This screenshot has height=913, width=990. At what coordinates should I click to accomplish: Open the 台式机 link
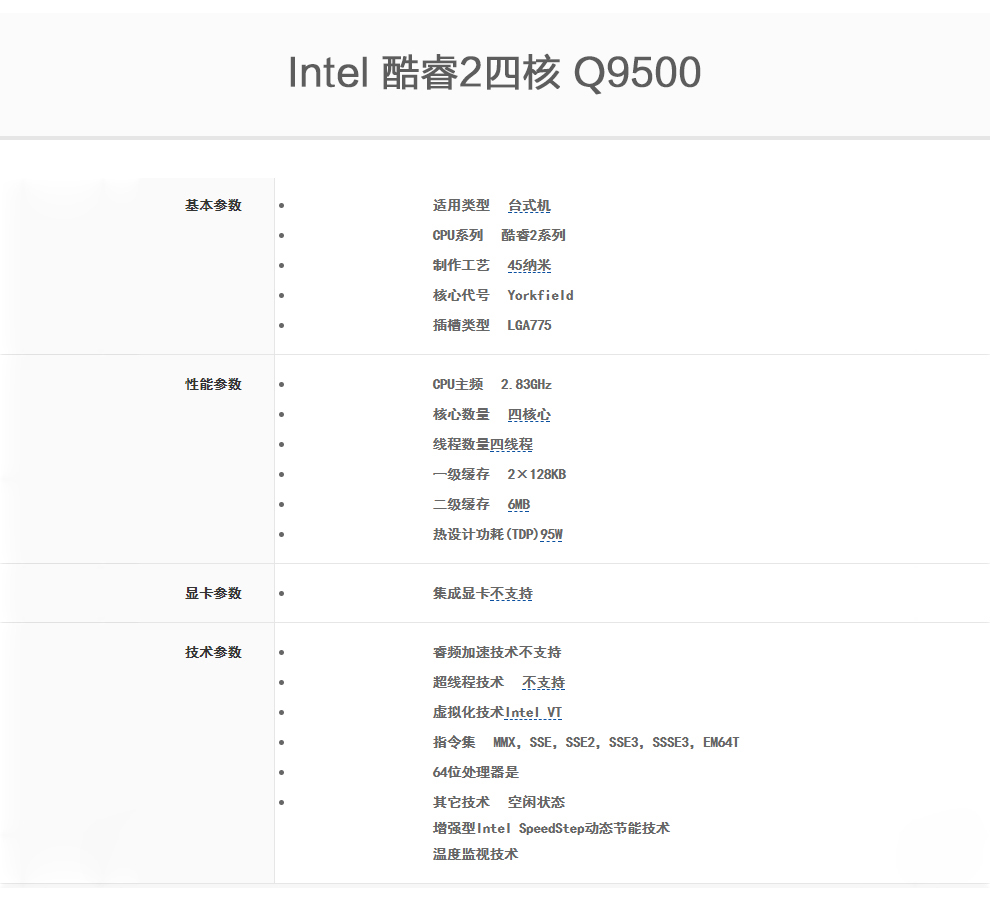529,206
